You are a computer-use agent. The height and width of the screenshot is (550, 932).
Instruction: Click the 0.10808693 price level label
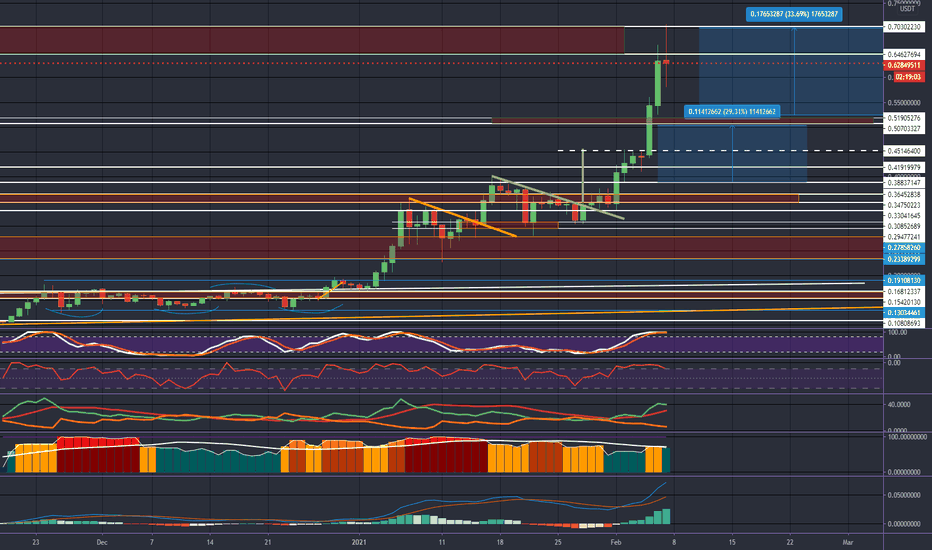904,323
